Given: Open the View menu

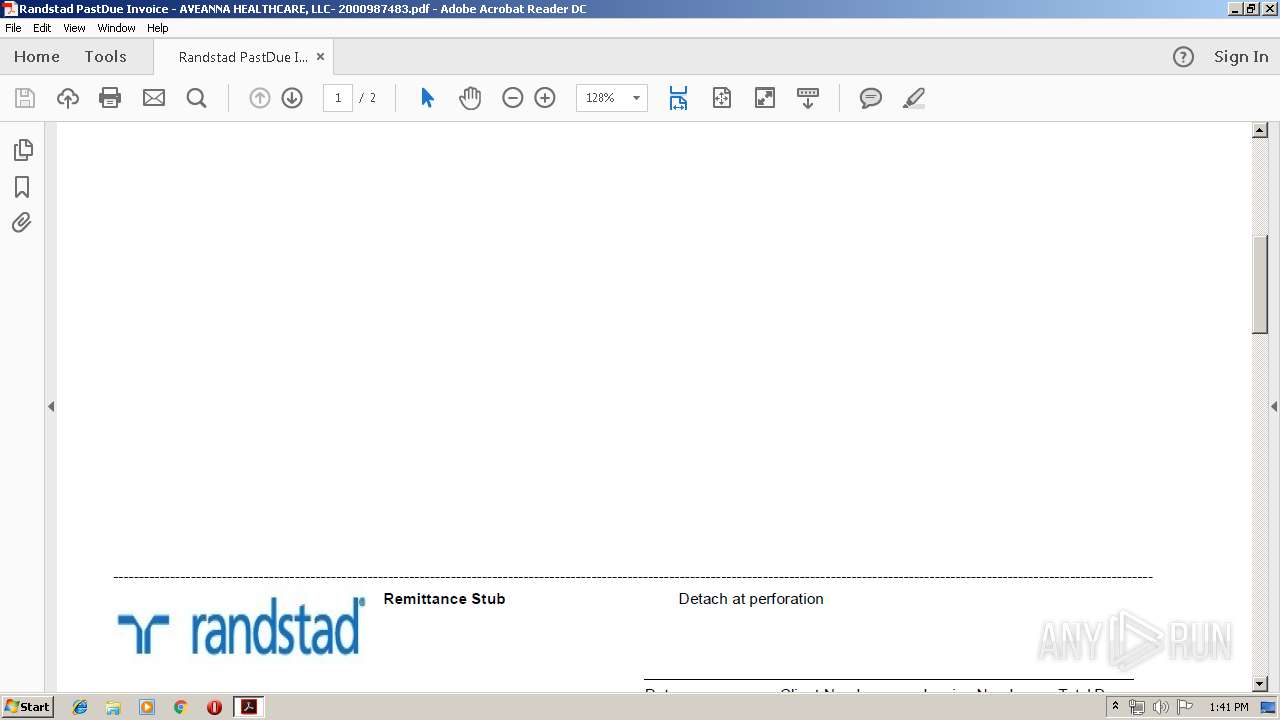Looking at the screenshot, I should point(74,28).
